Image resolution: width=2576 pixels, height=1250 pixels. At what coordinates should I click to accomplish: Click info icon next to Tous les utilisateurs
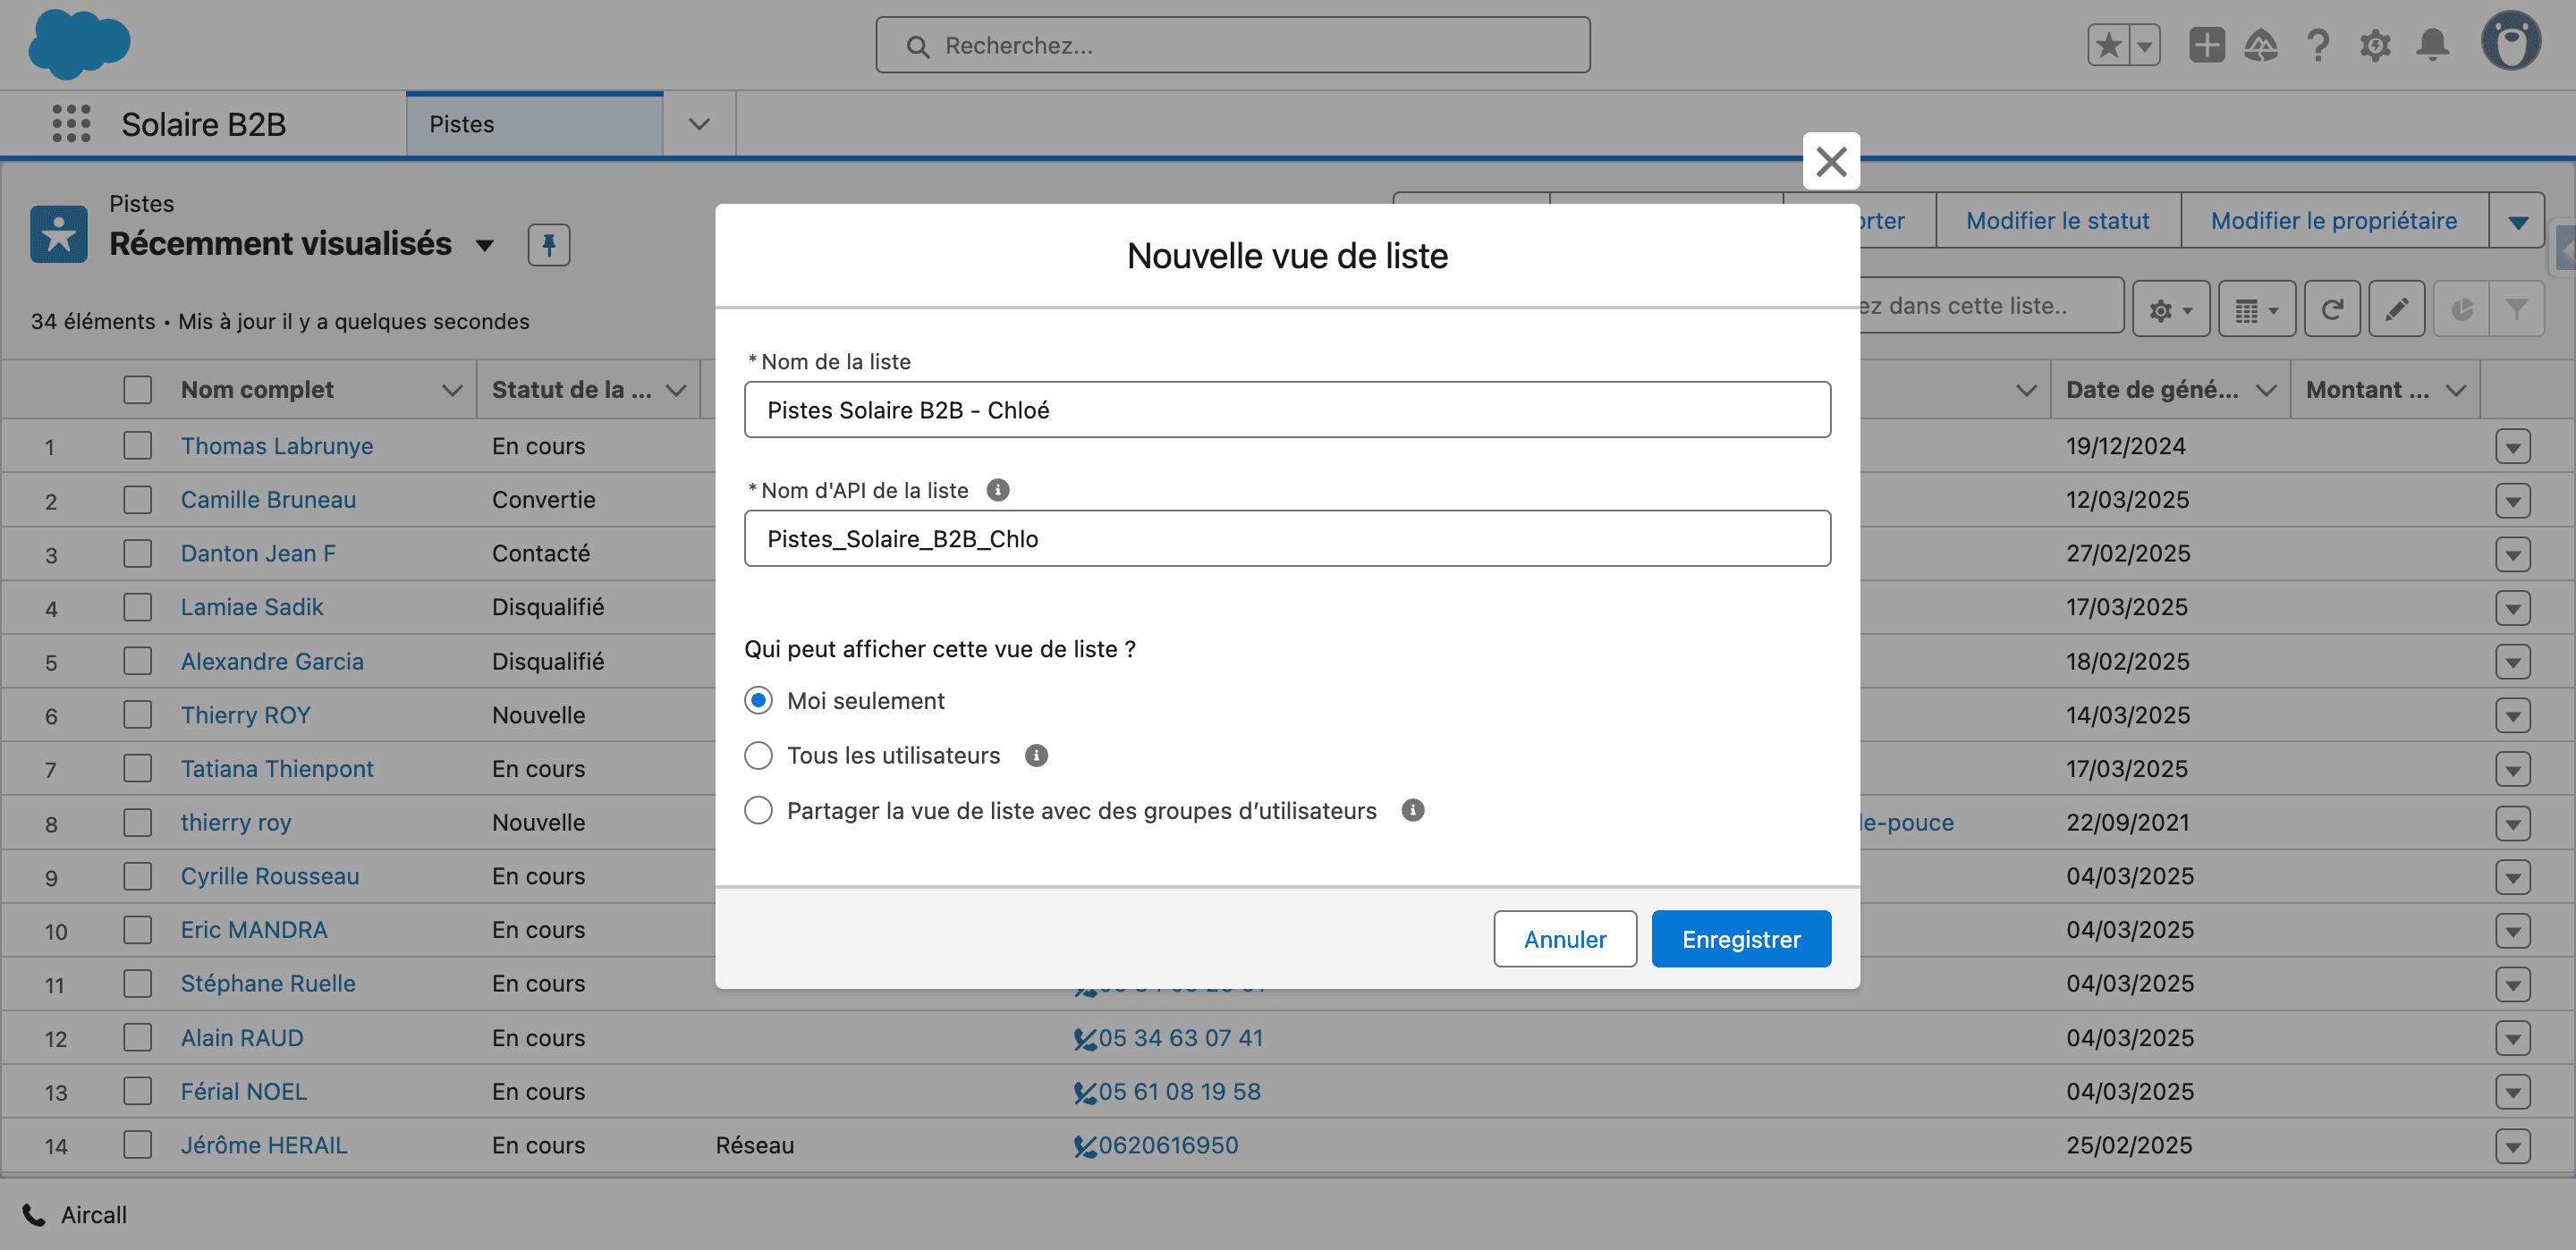[1036, 756]
